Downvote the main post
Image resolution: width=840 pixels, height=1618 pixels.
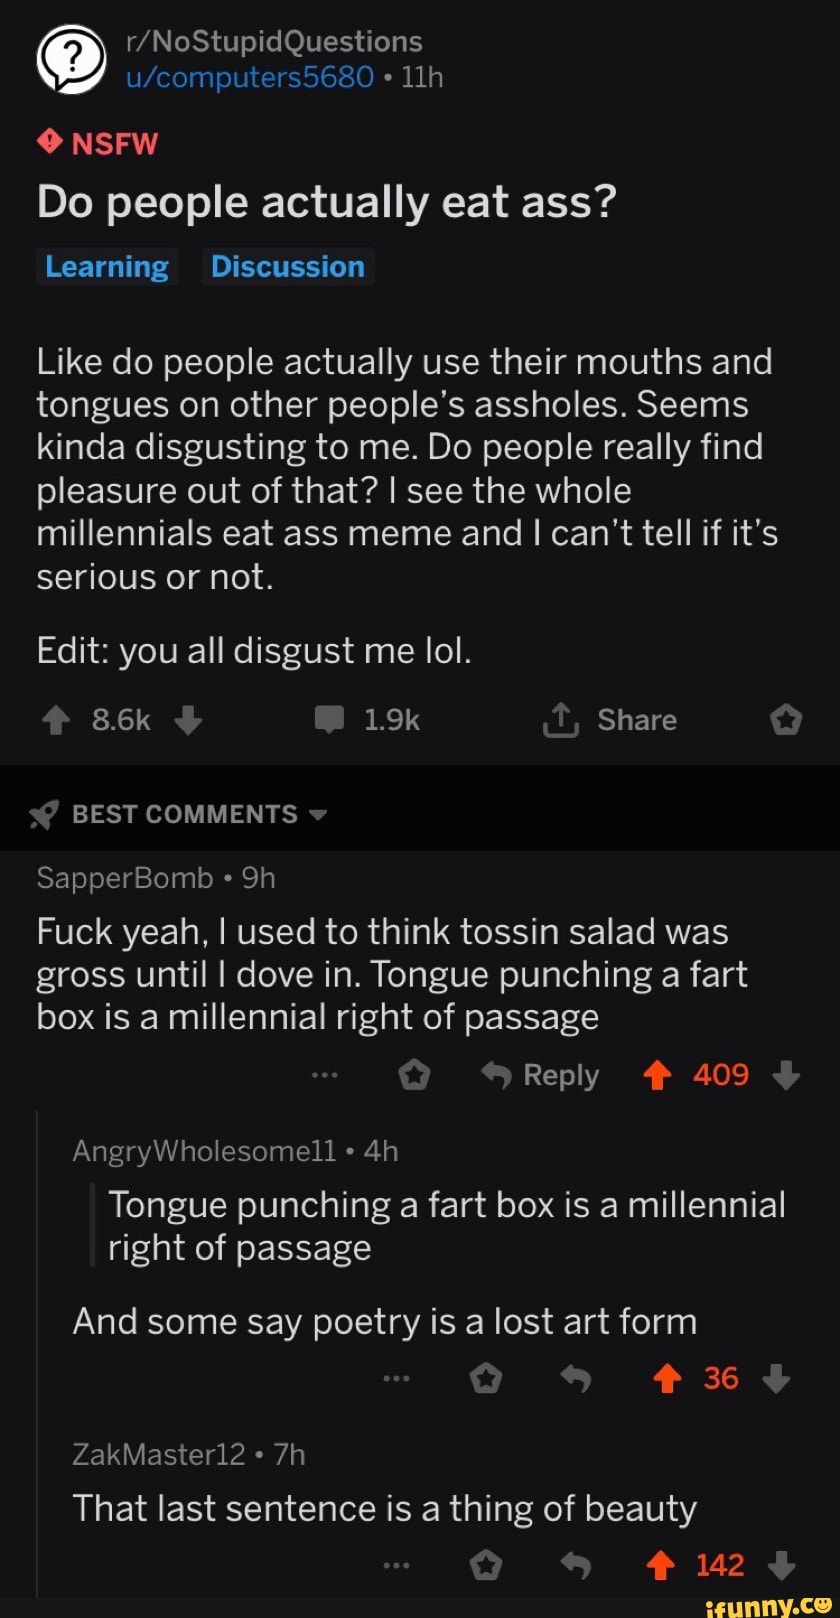coord(188,721)
